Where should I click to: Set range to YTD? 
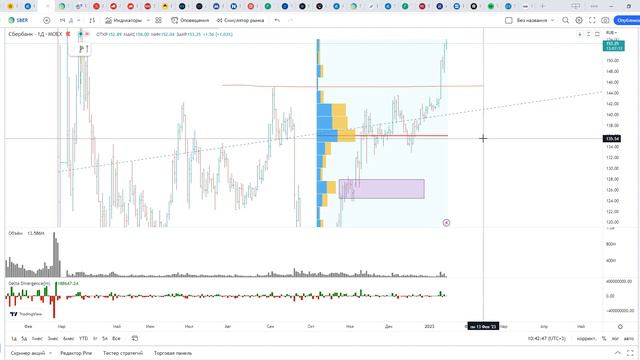pyautogui.click(x=84, y=338)
